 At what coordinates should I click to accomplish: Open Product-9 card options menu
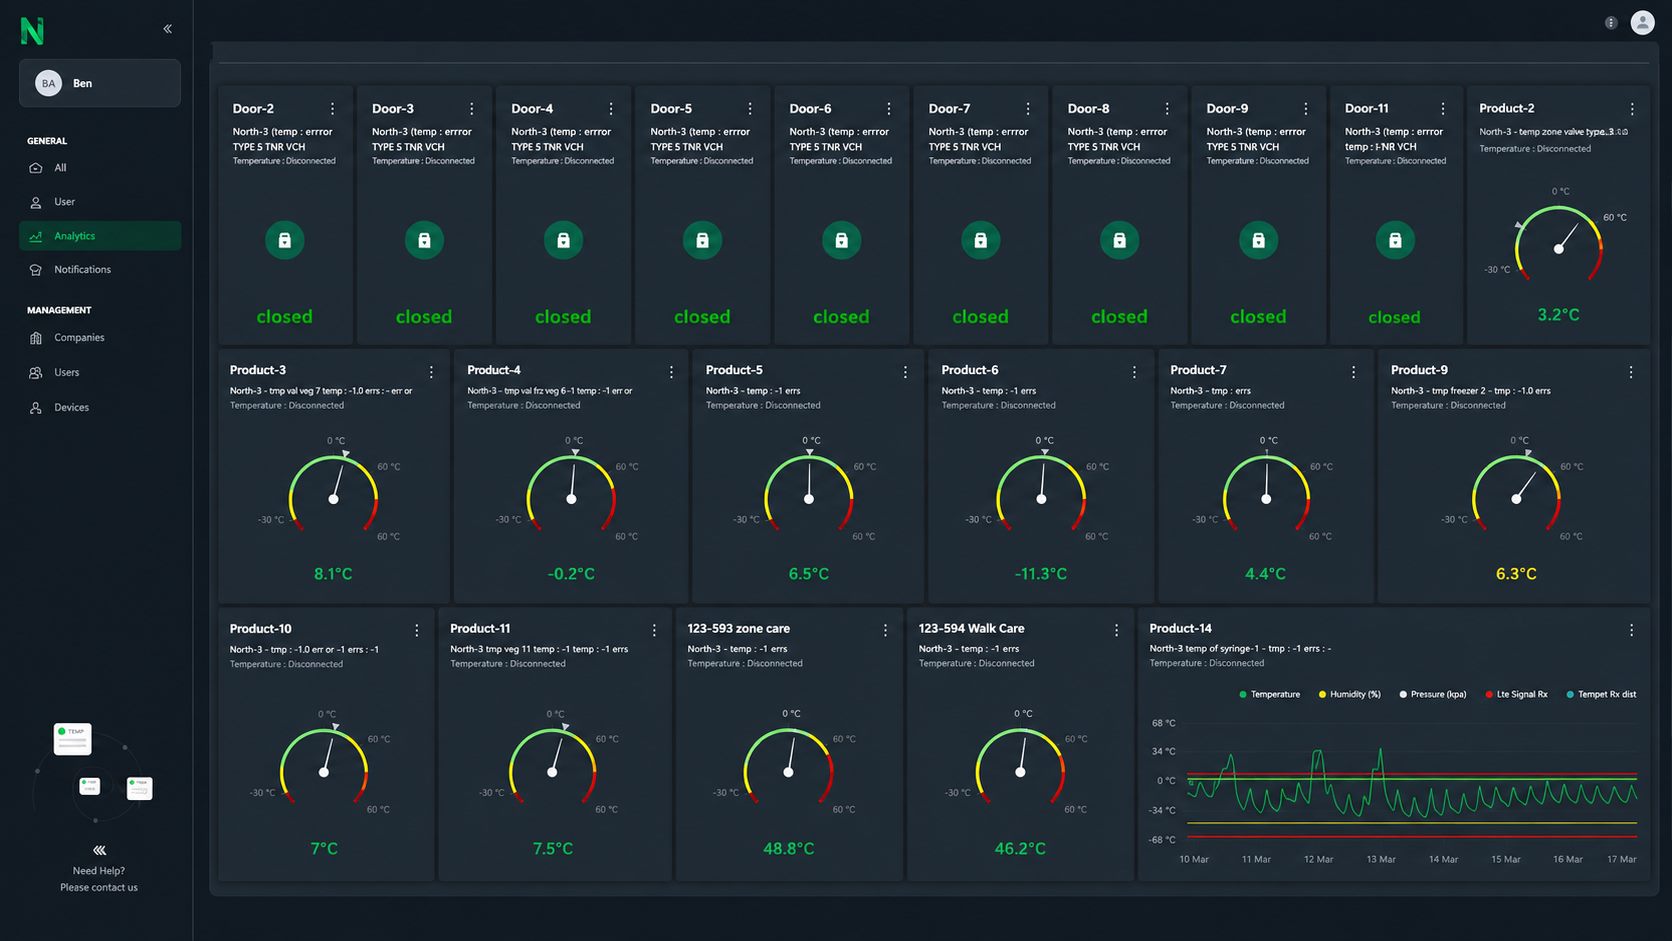point(1631,372)
